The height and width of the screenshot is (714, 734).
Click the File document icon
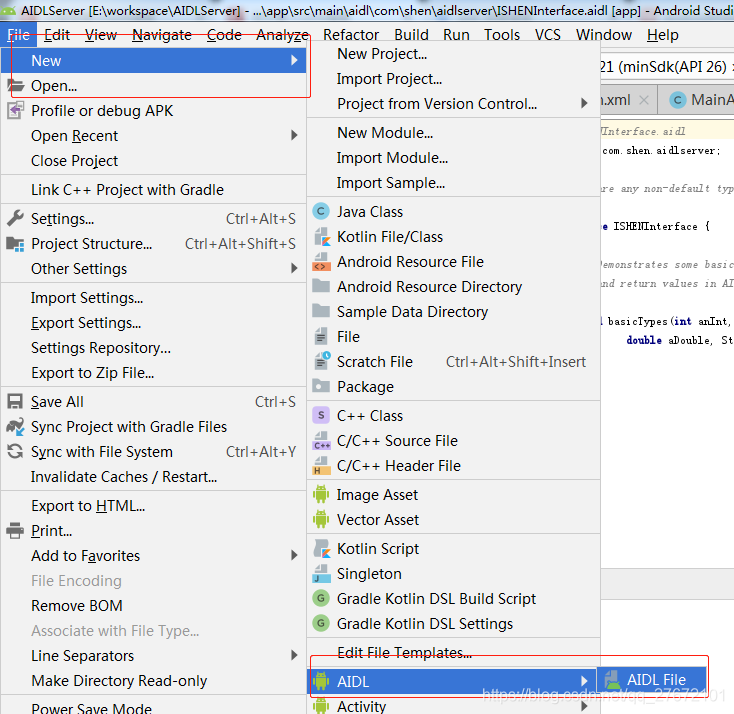(321, 337)
